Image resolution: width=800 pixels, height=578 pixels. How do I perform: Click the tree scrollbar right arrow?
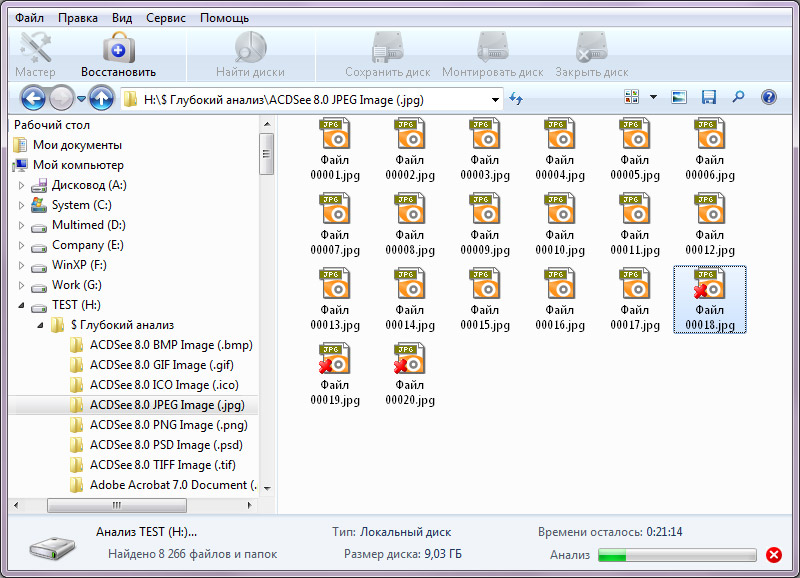[249, 506]
